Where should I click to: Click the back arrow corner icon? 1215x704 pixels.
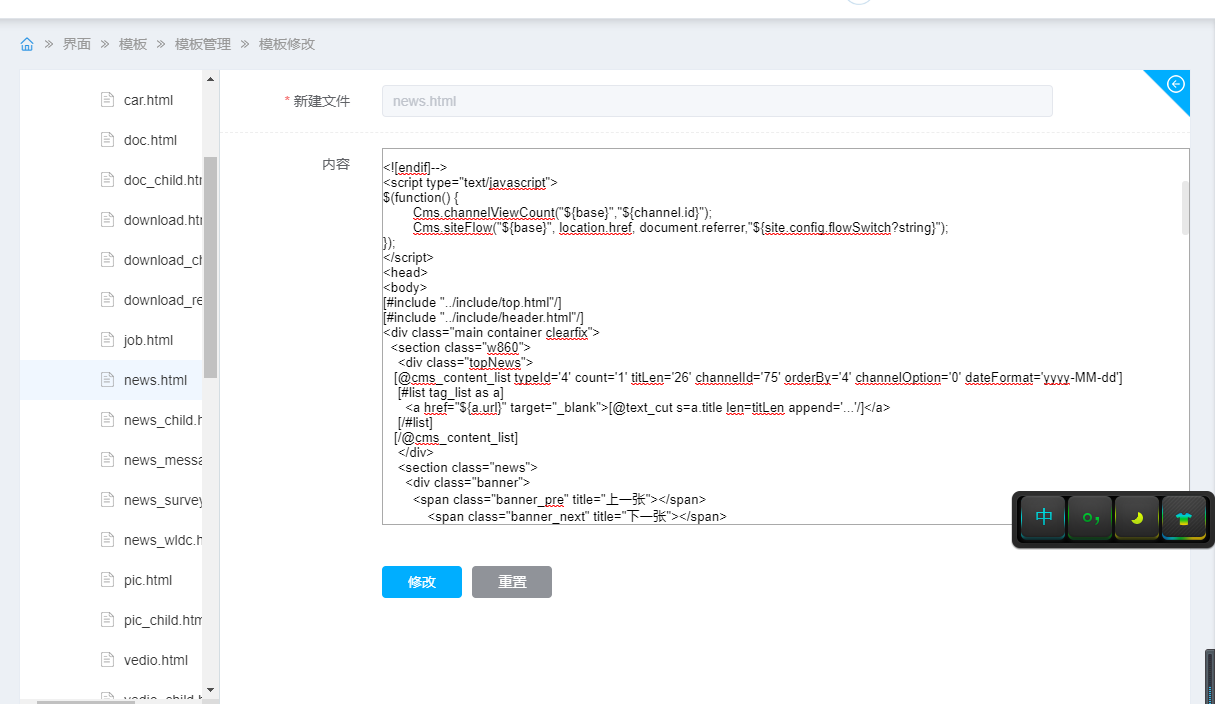(x=1176, y=84)
